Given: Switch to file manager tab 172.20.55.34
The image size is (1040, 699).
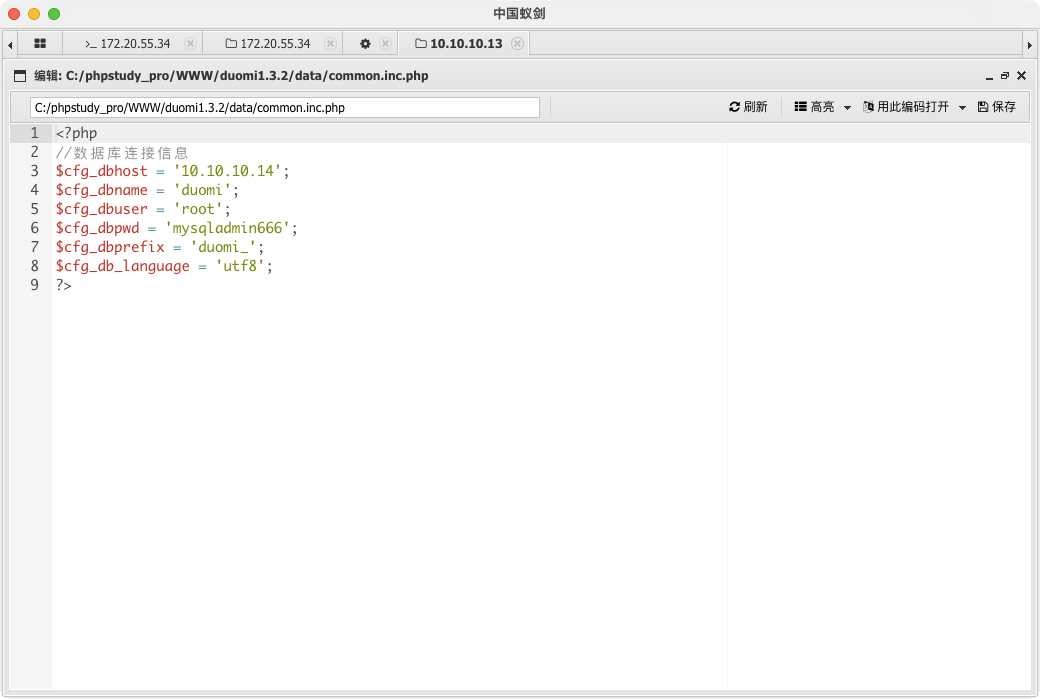Looking at the screenshot, I should tap(267, 44).
